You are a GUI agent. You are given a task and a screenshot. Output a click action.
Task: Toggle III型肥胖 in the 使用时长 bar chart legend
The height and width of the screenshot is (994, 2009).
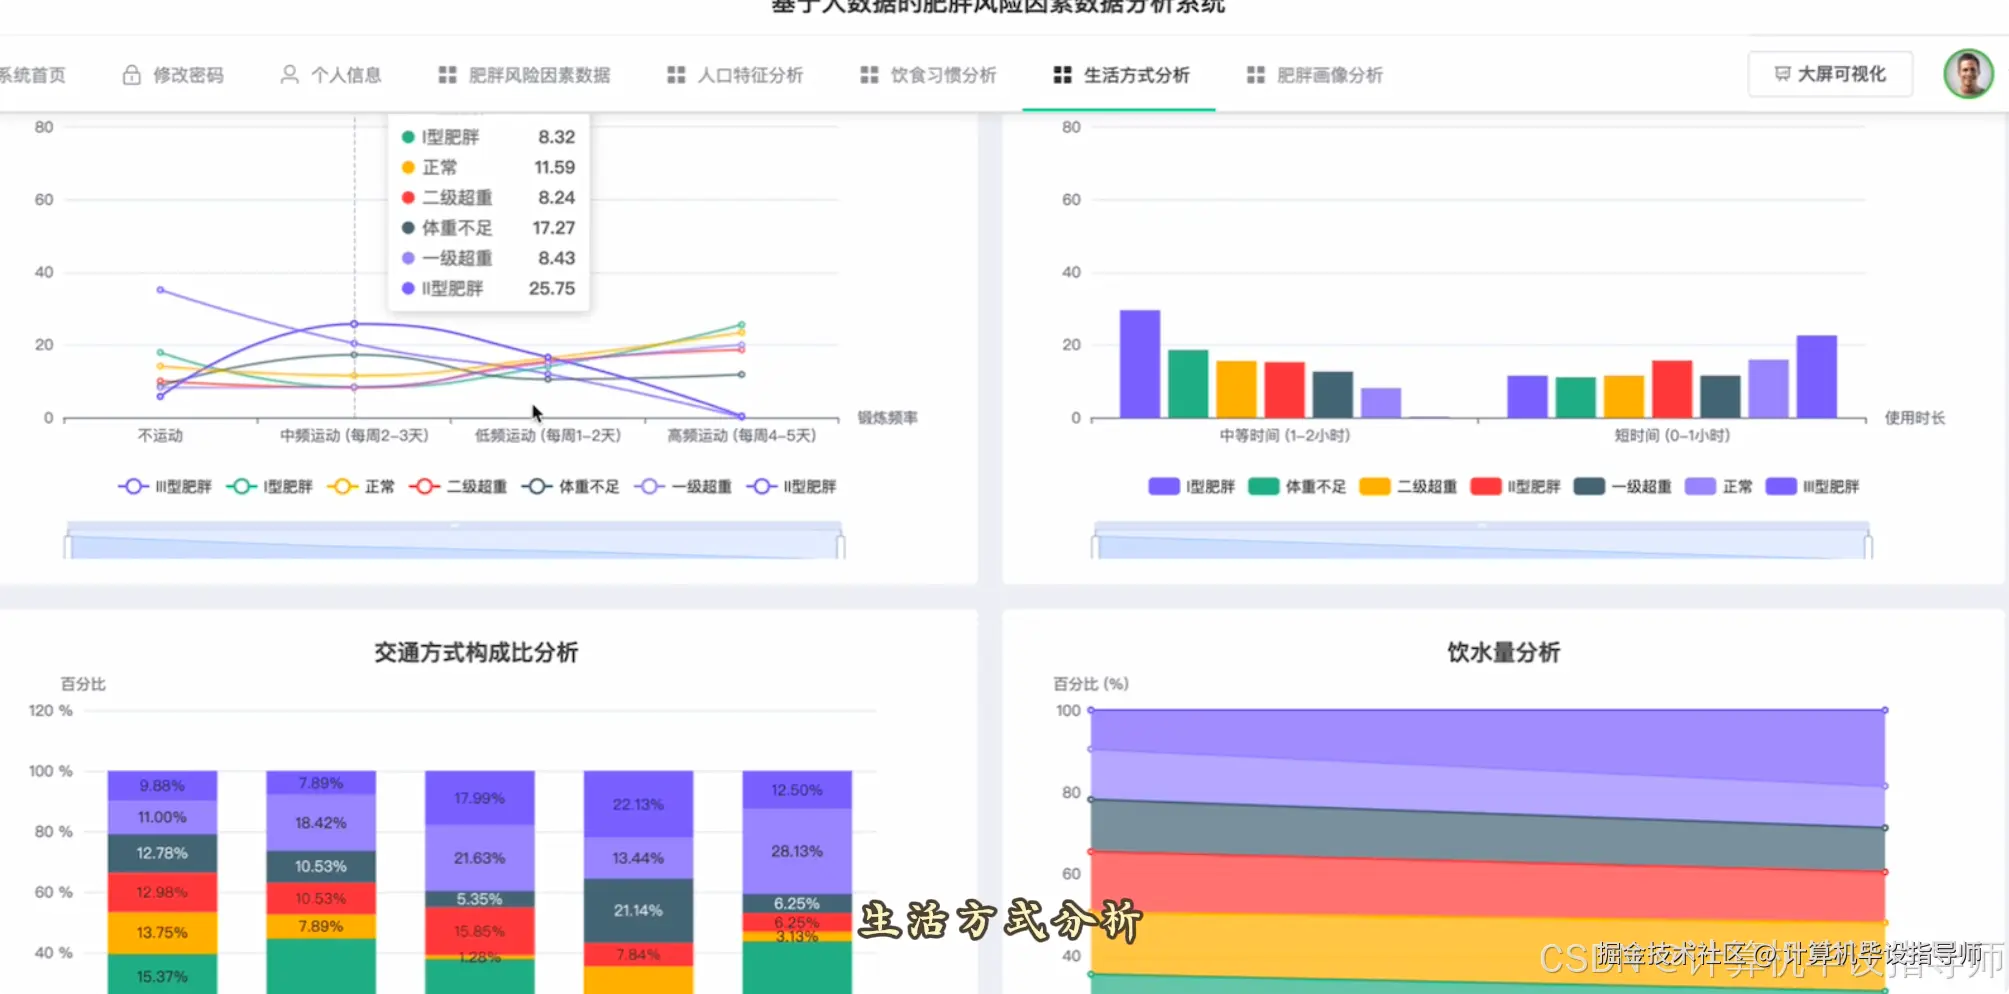pos(1813,487)
